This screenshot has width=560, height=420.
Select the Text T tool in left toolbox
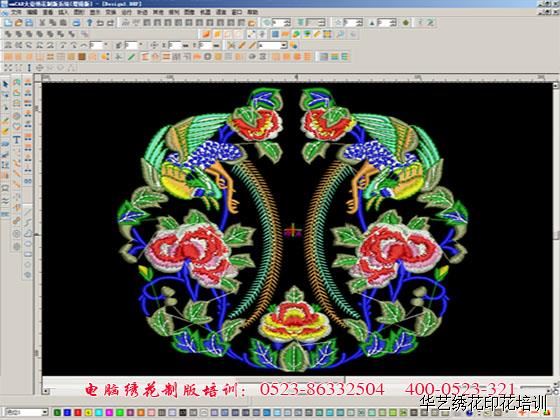(17, 139)
